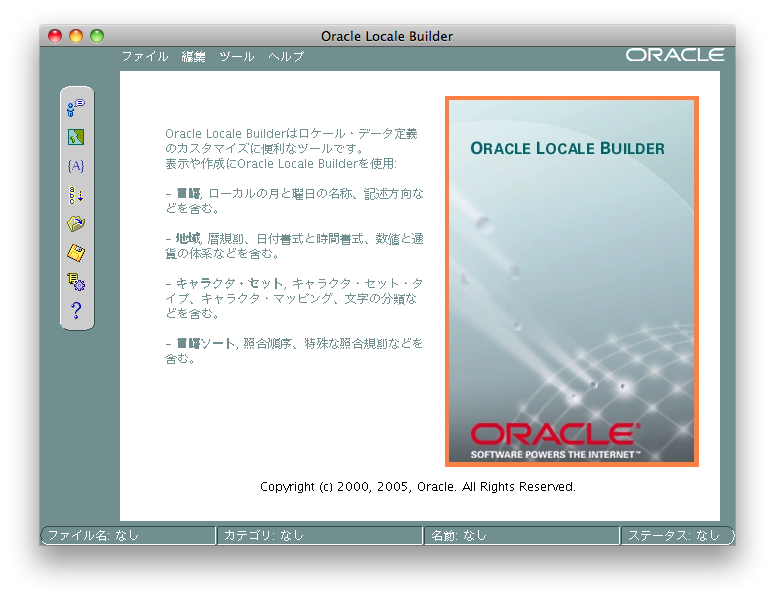
Task: Open the ツール menu
Action: click(x=237, y=56)
